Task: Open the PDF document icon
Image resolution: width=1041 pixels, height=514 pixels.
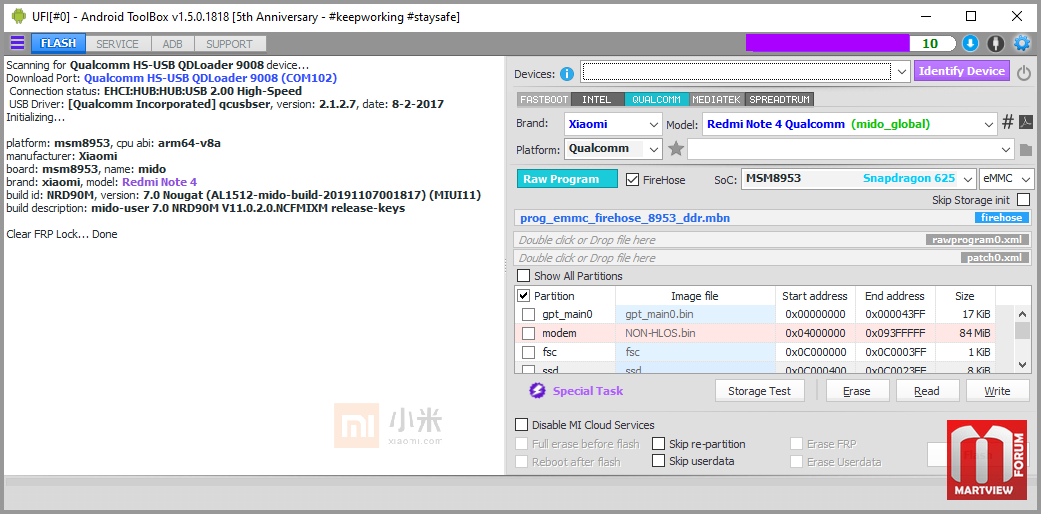Action: (1025, 123)
